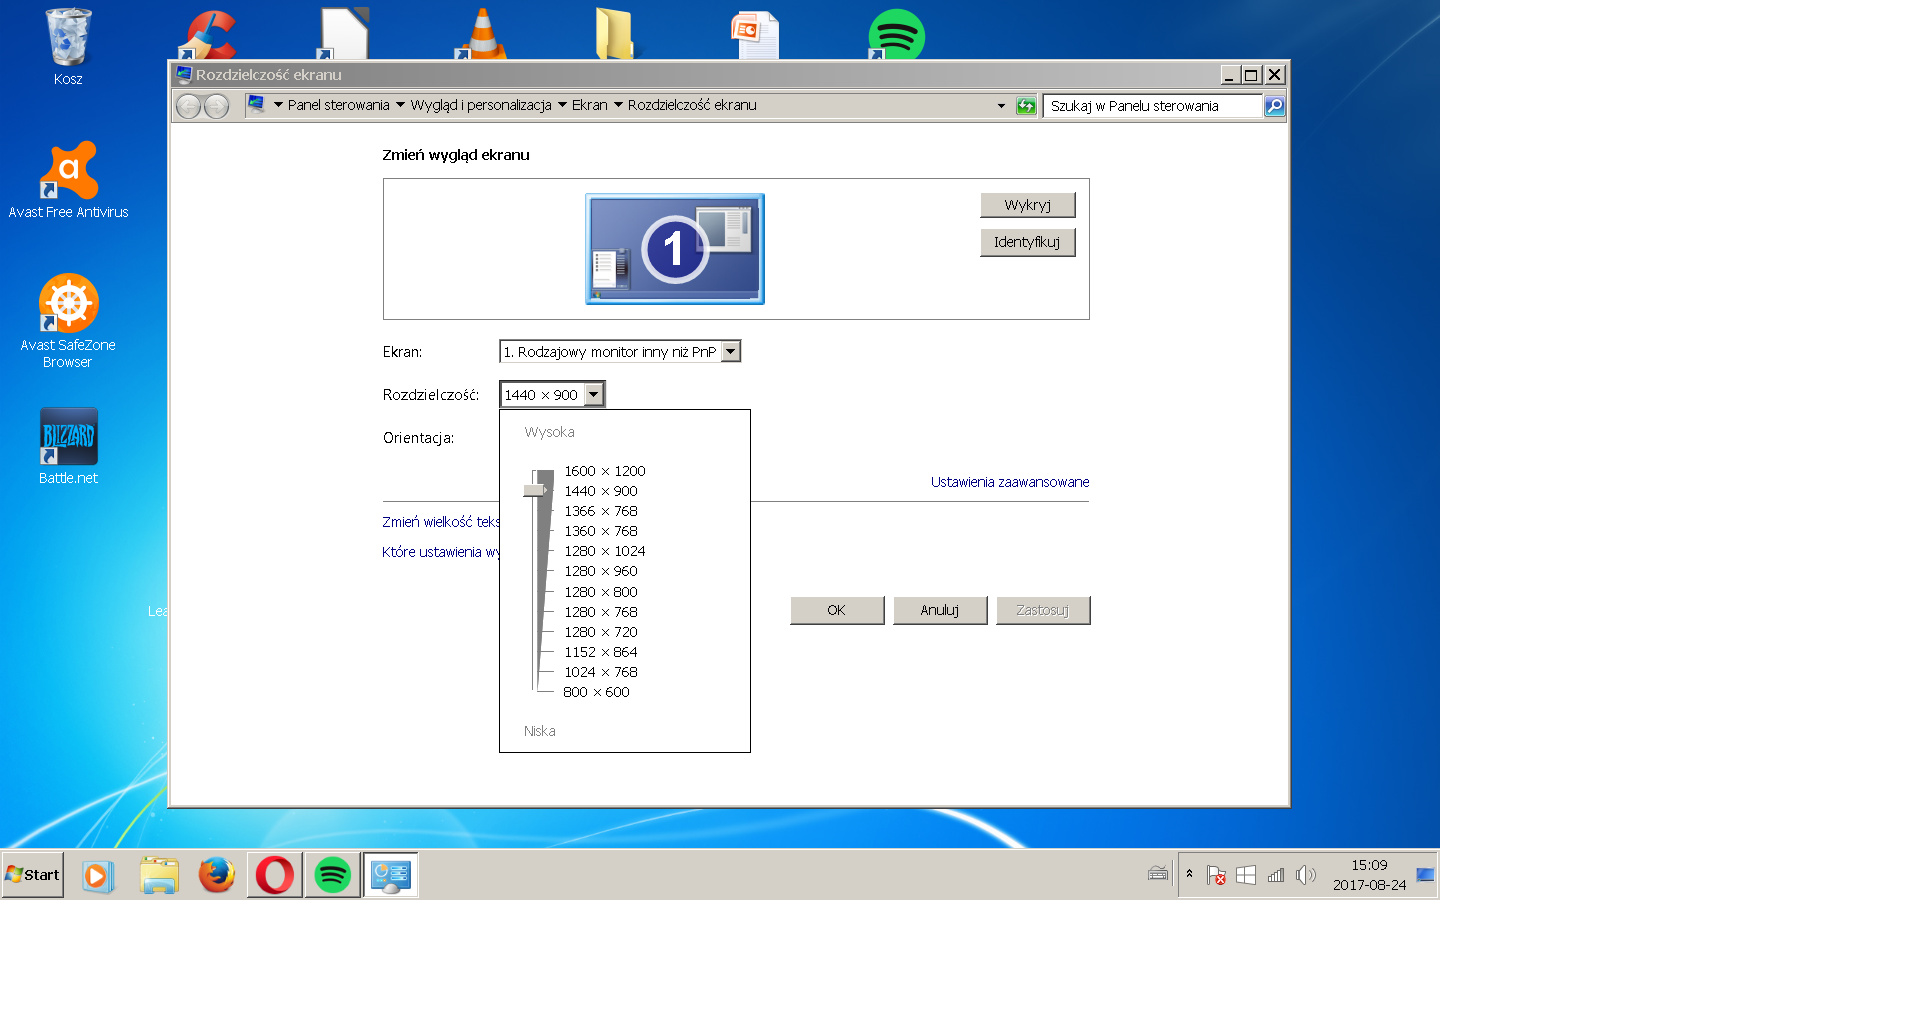Choose 1280 × 1024 resolution

pos(604,551)
